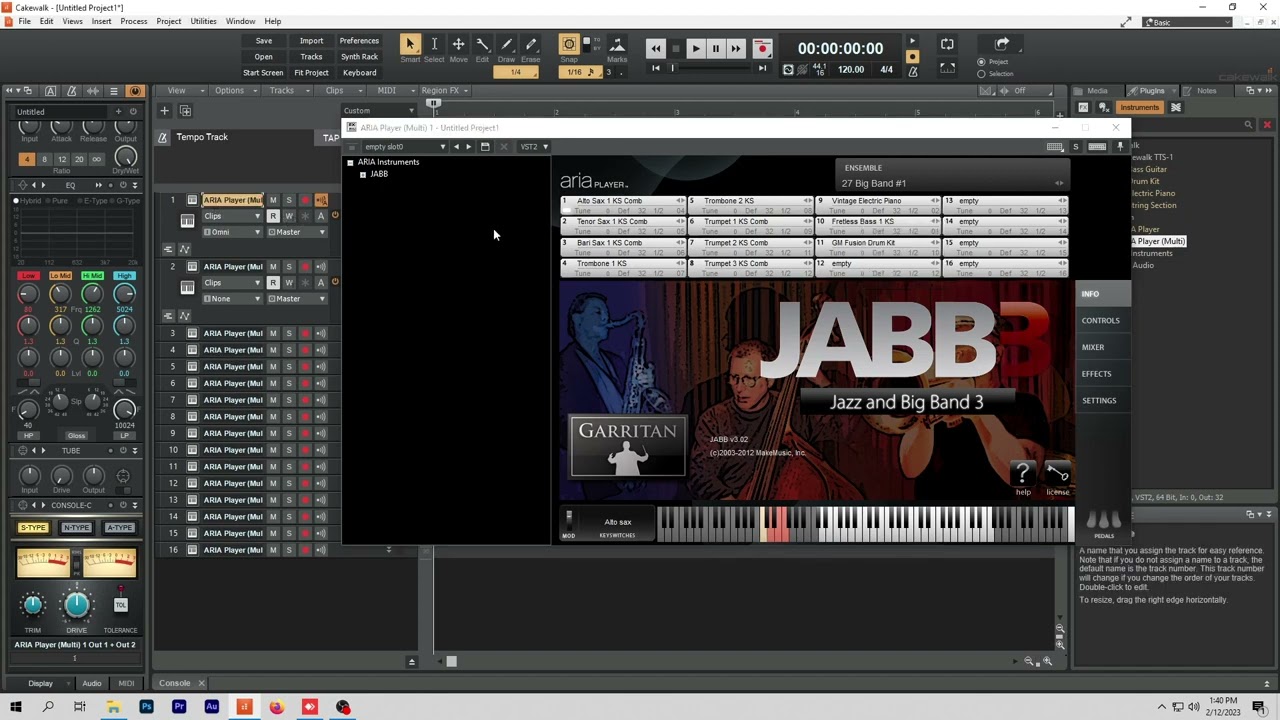Open track 1 Master output dropdown
The width and height of the screenshot is (1280, 720).
(297, 232)
